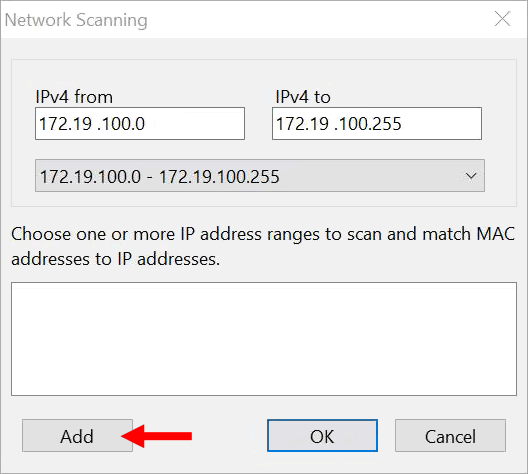
Task: Expand the IP range dropdown chevron arrow
Action: click(471, 176)
